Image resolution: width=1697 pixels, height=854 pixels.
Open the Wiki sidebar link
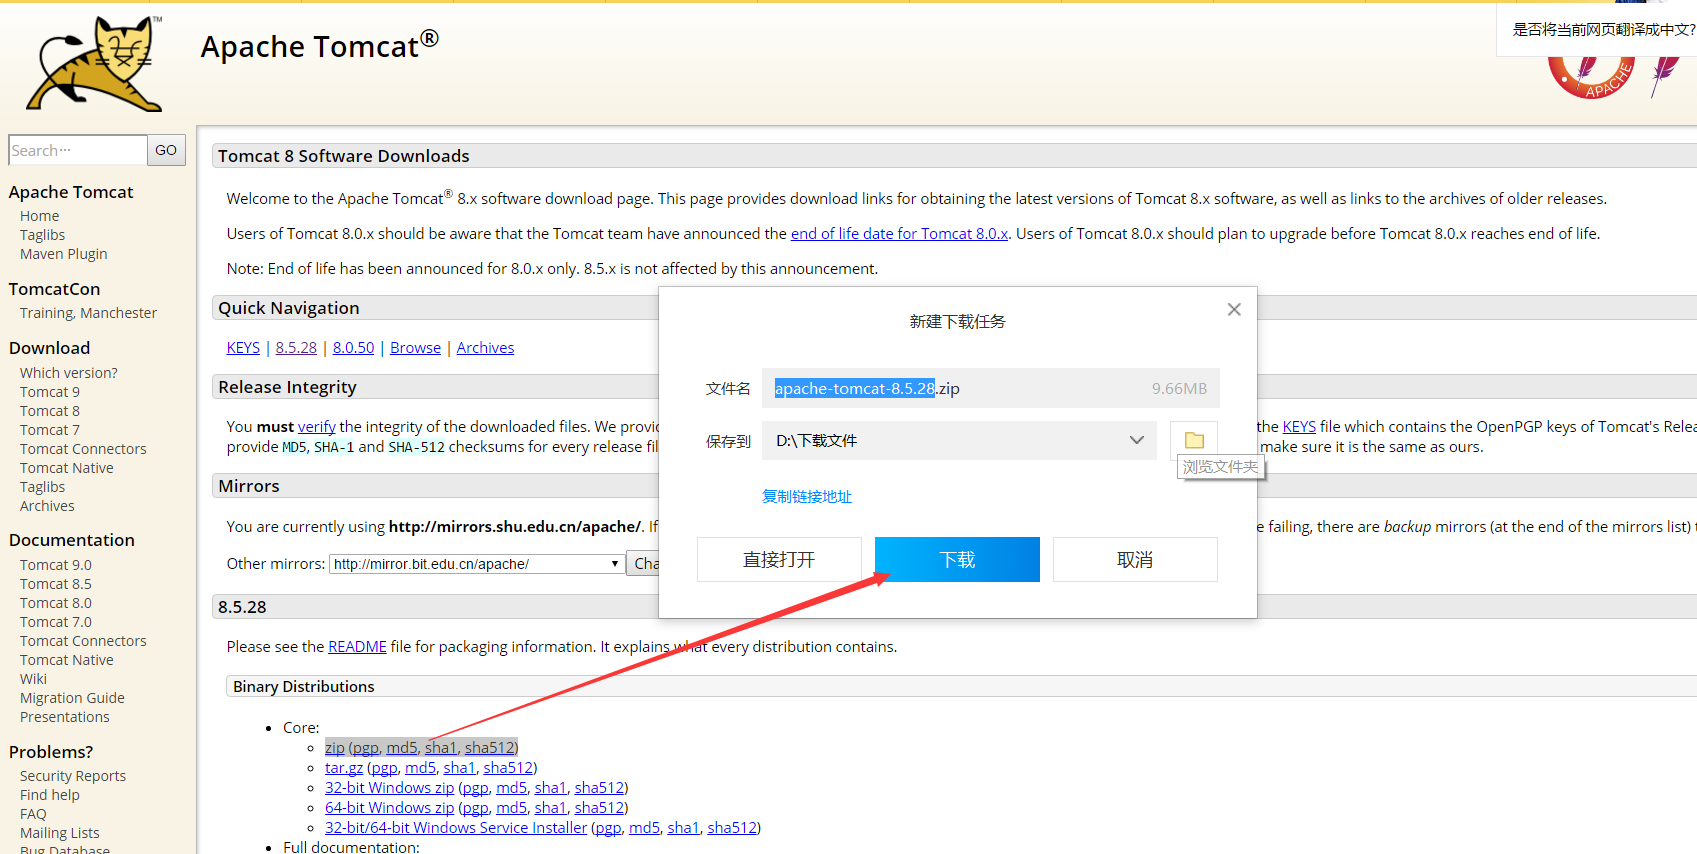click(33, 679)
